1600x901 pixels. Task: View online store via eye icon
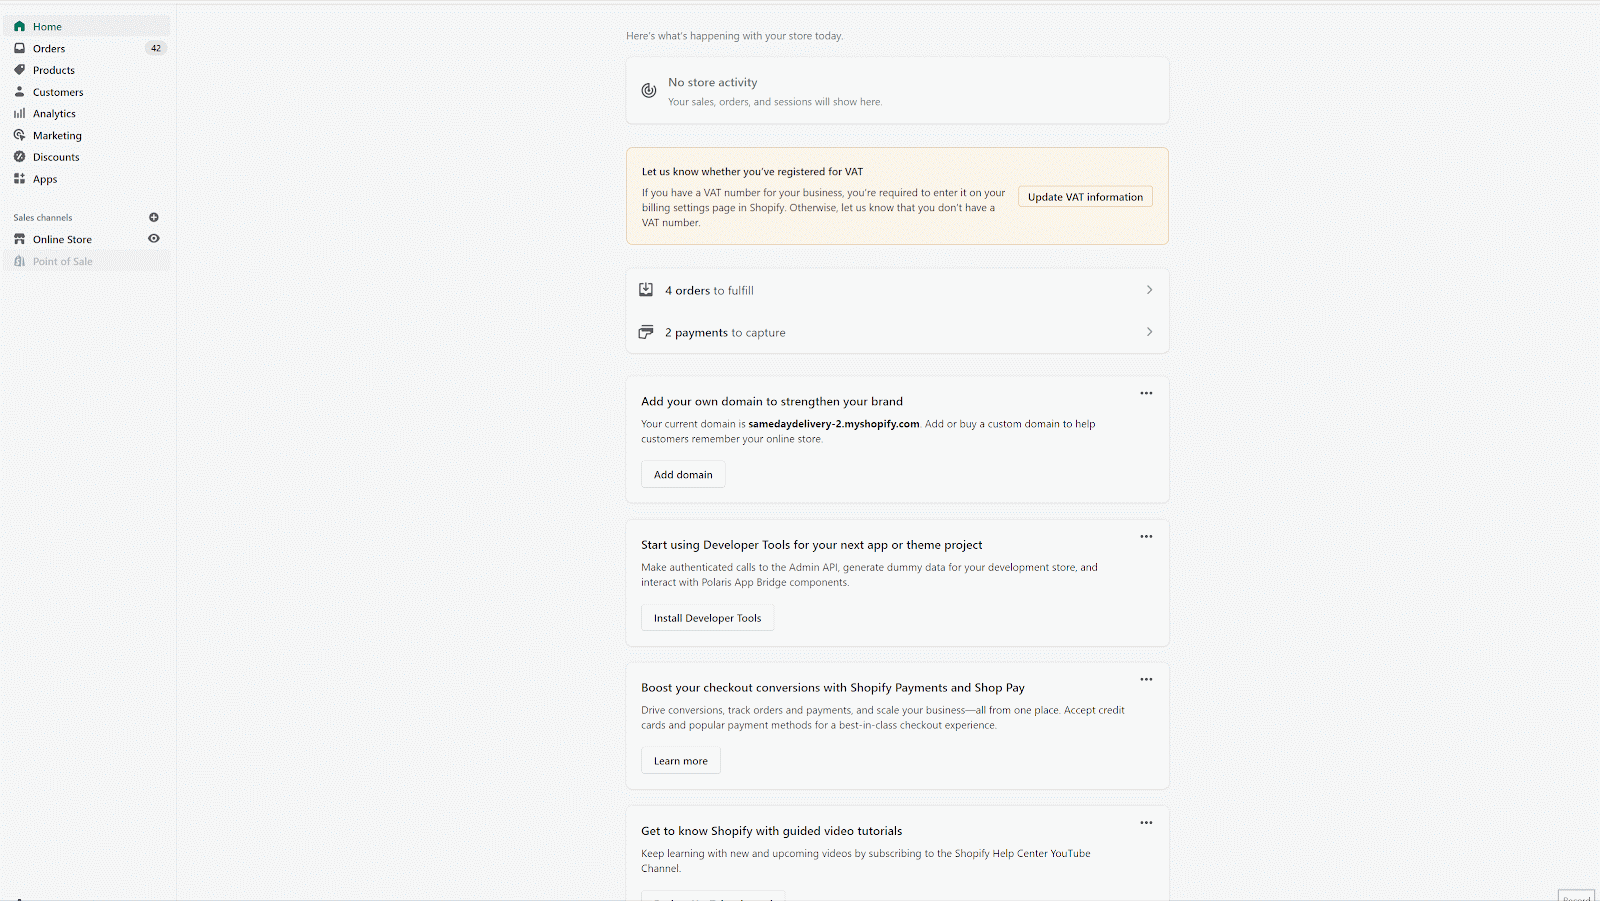click(154, 239)
